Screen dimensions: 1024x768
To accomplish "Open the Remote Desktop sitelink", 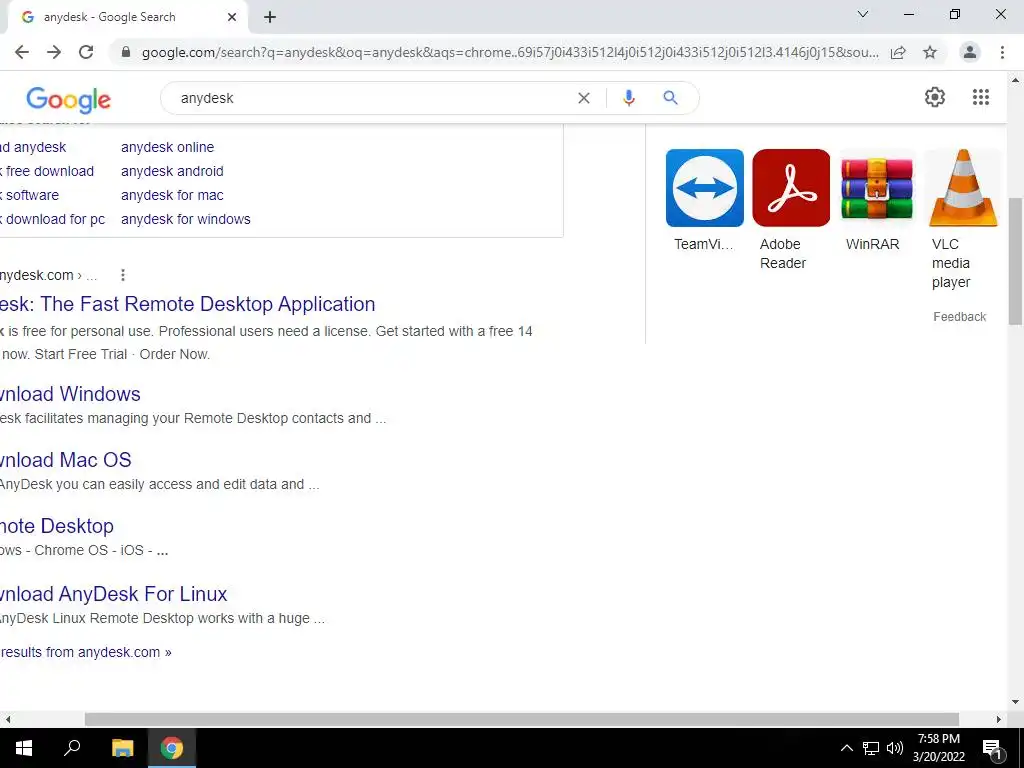I will pyautogui.click(x=57, y=526).
